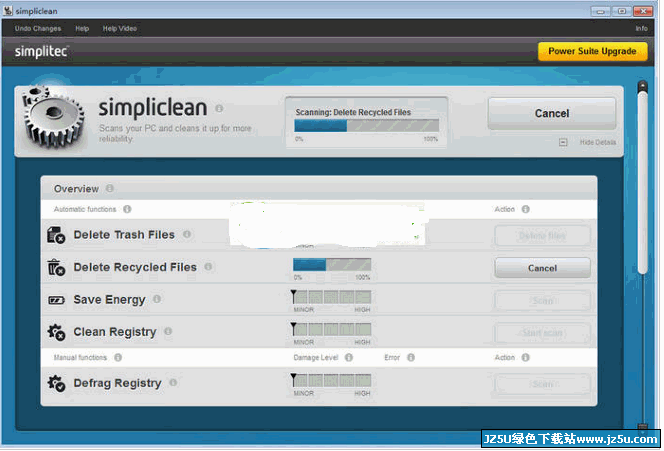This screenshot has height=451, width=664.
Task: Click the main scanning progress bar
Action: click(x=367, y=125)
